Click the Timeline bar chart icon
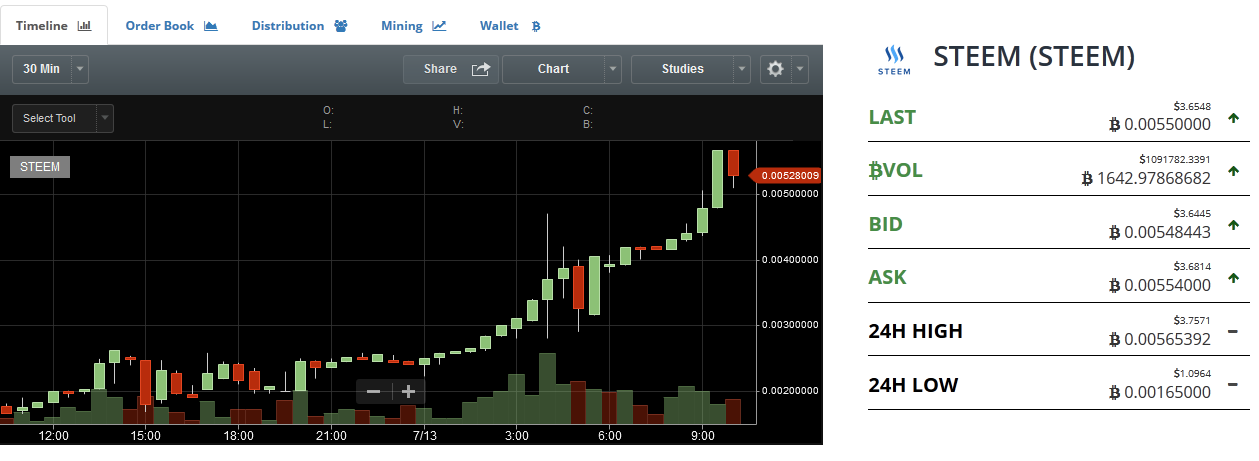Image resolution: width=1259 pixels, height=461 pixels. click(85, 26)
